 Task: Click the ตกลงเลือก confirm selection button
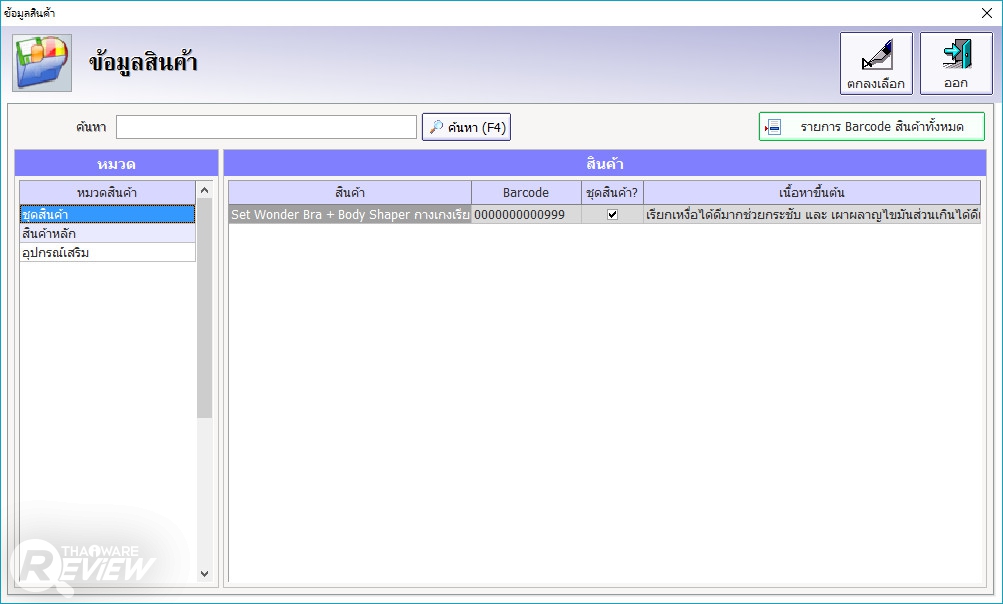point(876,63)
